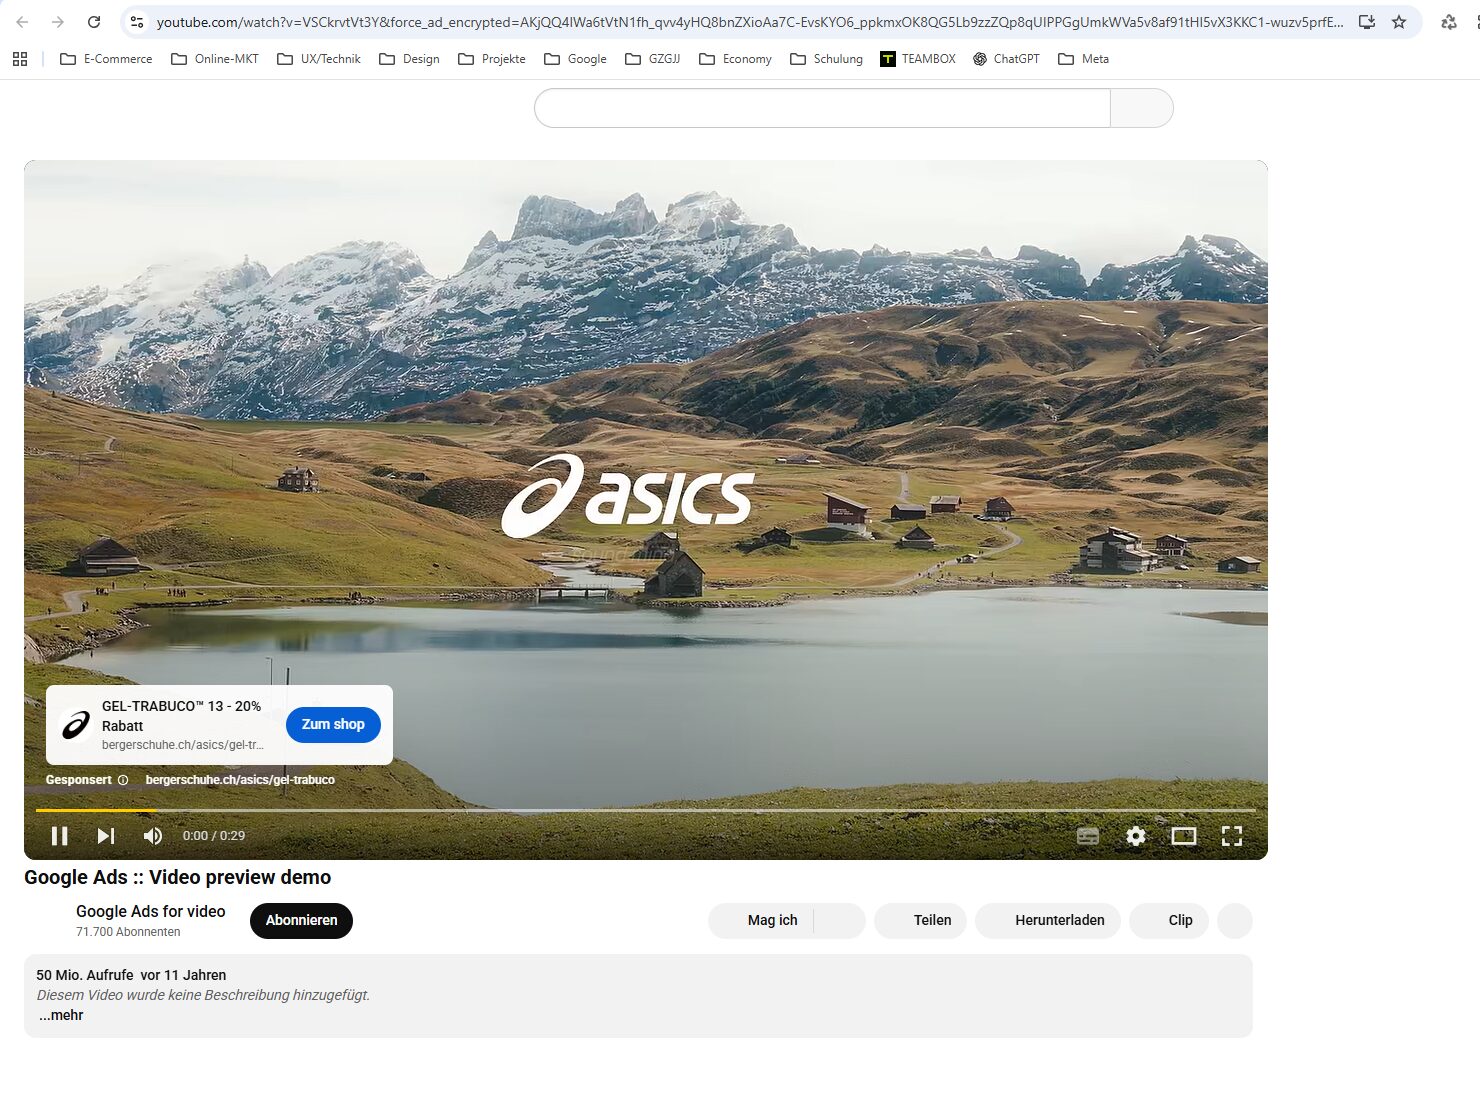Bookmark this page with the star
1480x1111 pixels.
pos(1399,21)
